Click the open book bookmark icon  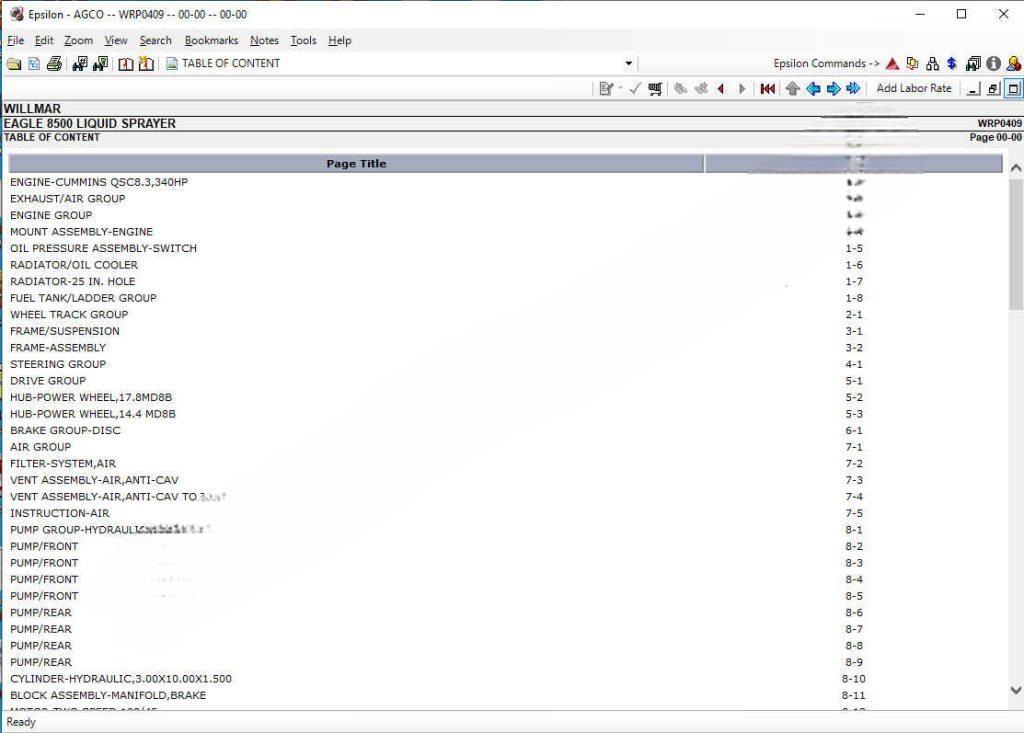pyautogui.click(x=126, y=63)
